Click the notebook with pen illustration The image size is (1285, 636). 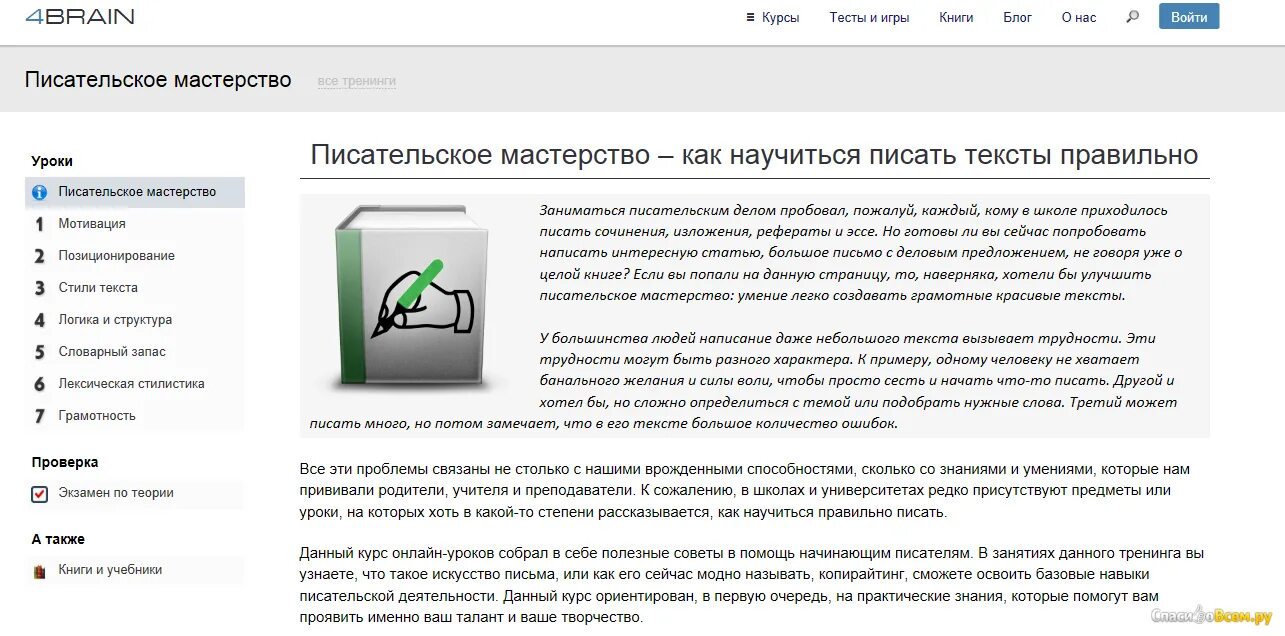[415, 301]
